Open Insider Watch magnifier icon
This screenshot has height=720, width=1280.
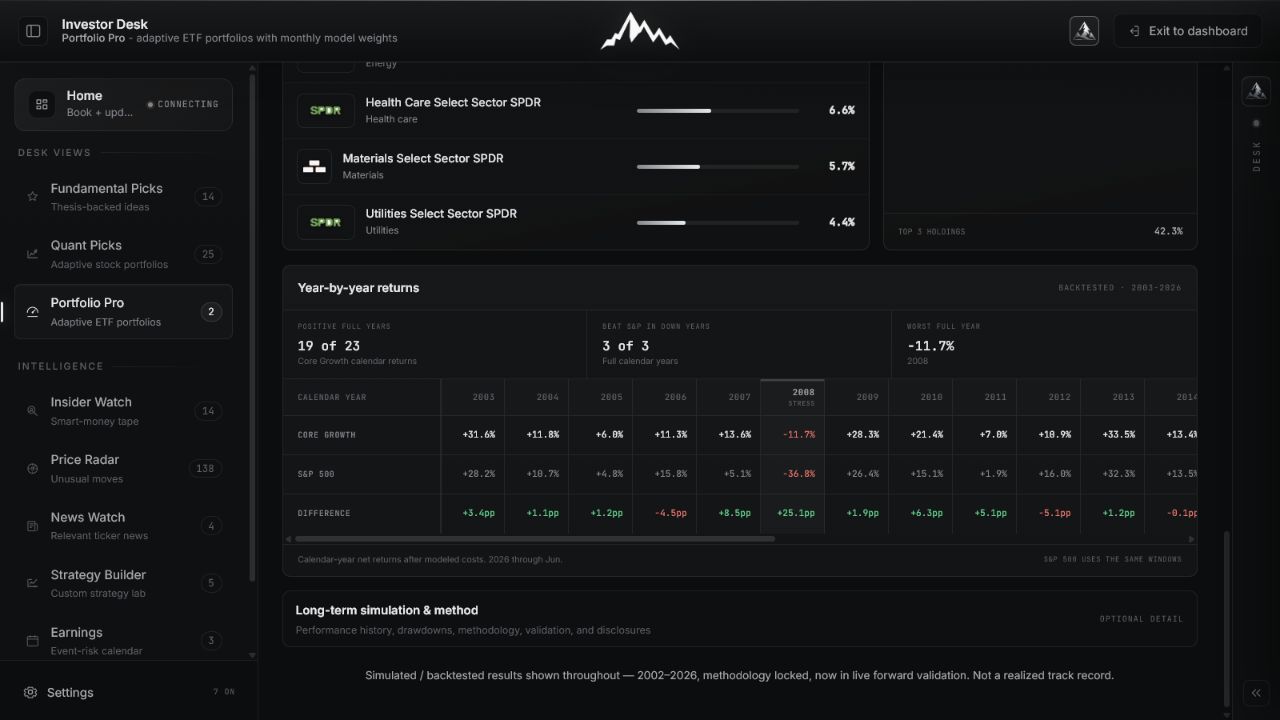pos(32,411)
